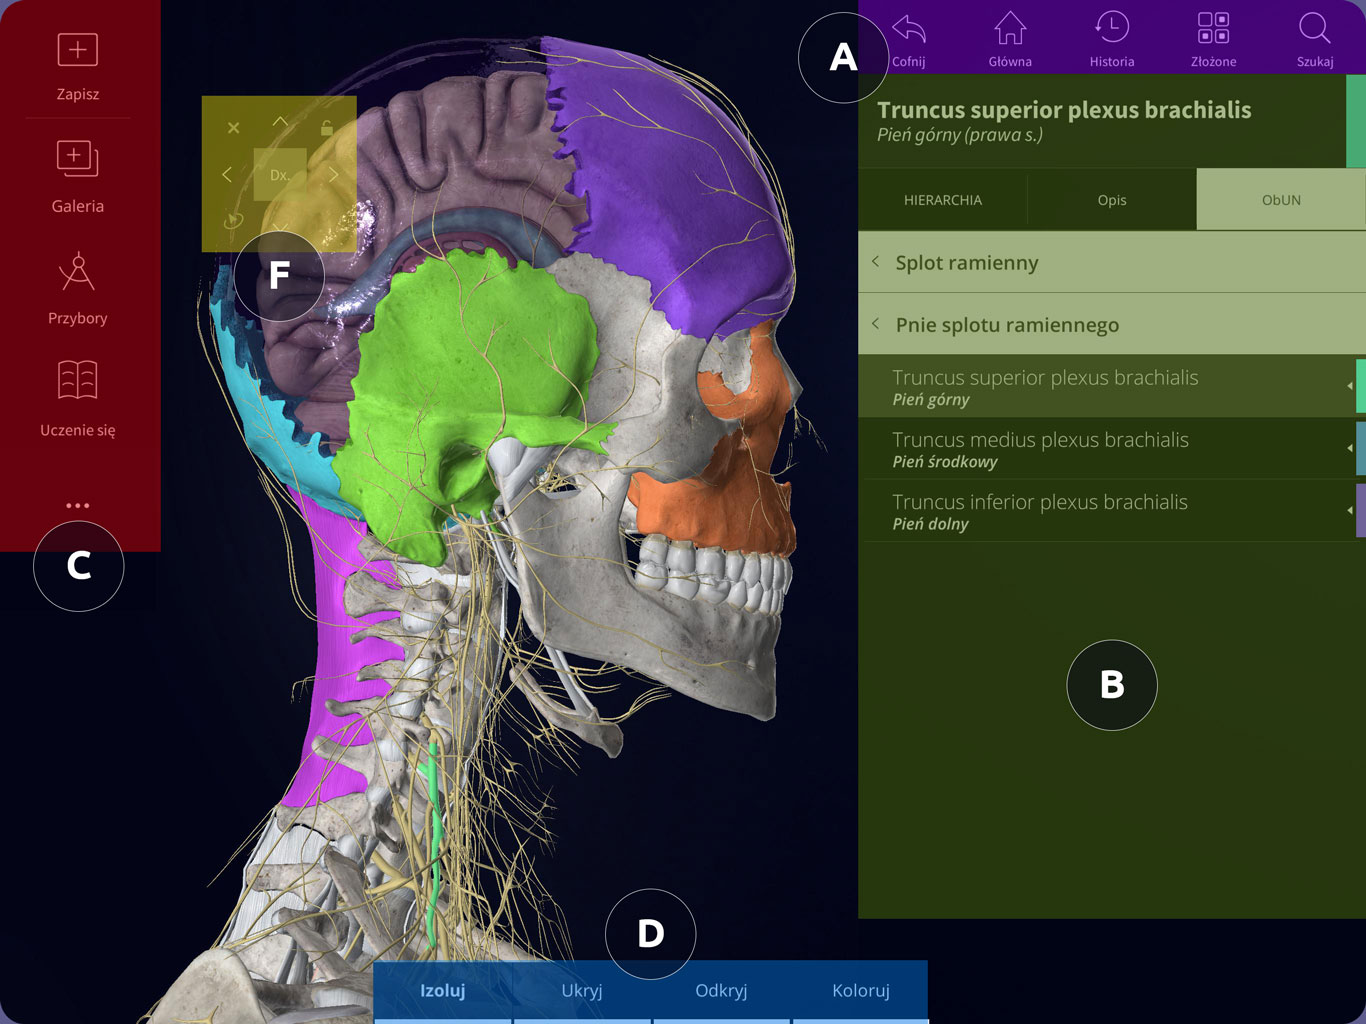Image resolution: width=1366 pixels, height=1024 pixels.
Task: Click the Zapisz save icon
Action: click(x=77, y=50)
